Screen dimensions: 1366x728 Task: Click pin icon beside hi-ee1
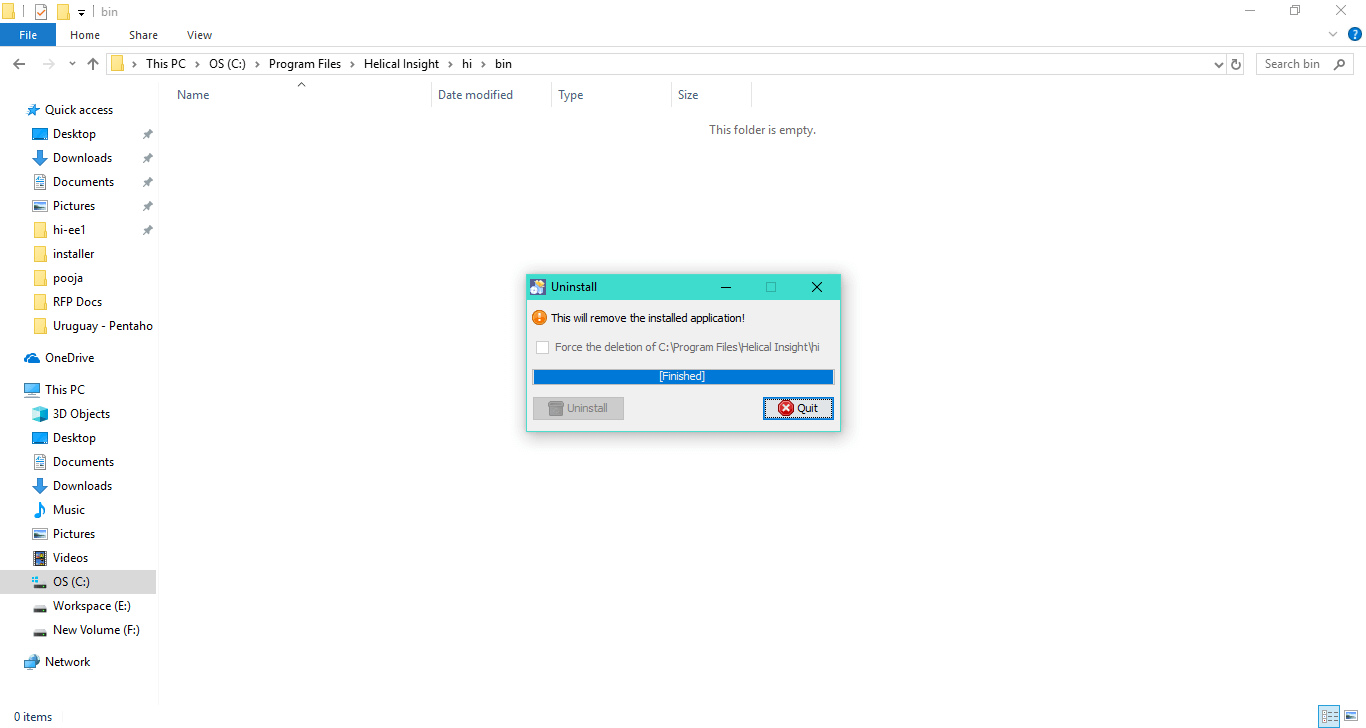[147, 230]
